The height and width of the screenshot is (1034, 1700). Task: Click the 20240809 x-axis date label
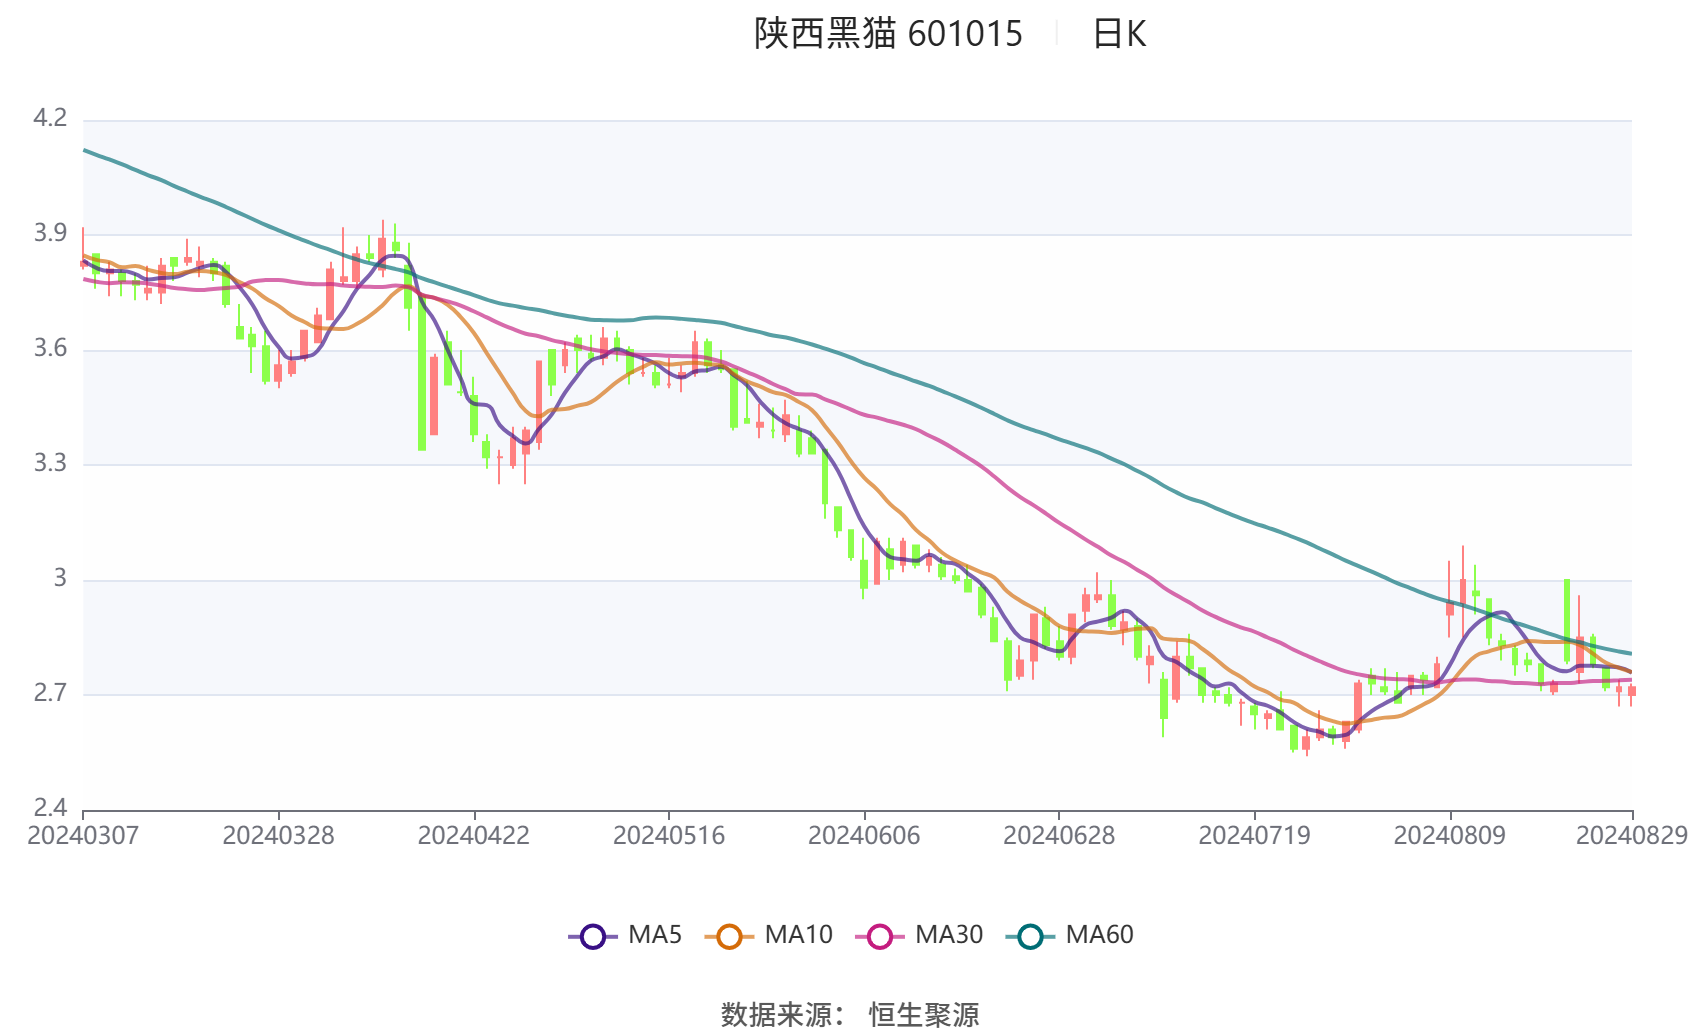pyautogui.click(x=1449, y=835)
